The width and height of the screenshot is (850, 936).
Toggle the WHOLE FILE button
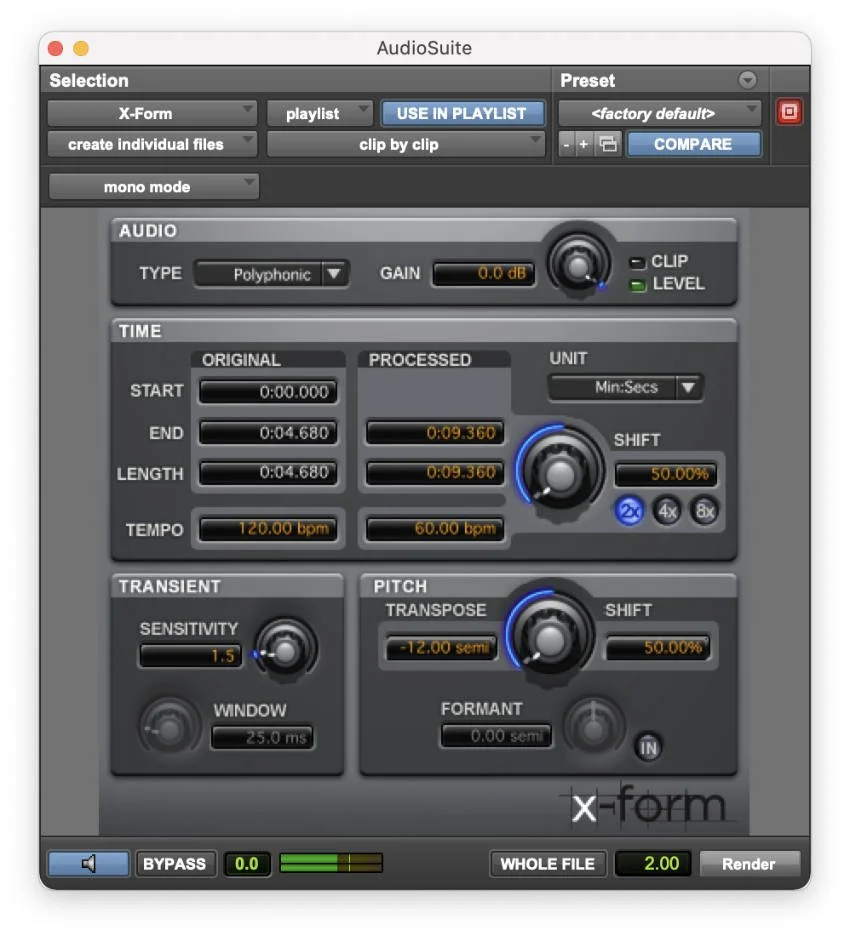(x=547, y=864)
